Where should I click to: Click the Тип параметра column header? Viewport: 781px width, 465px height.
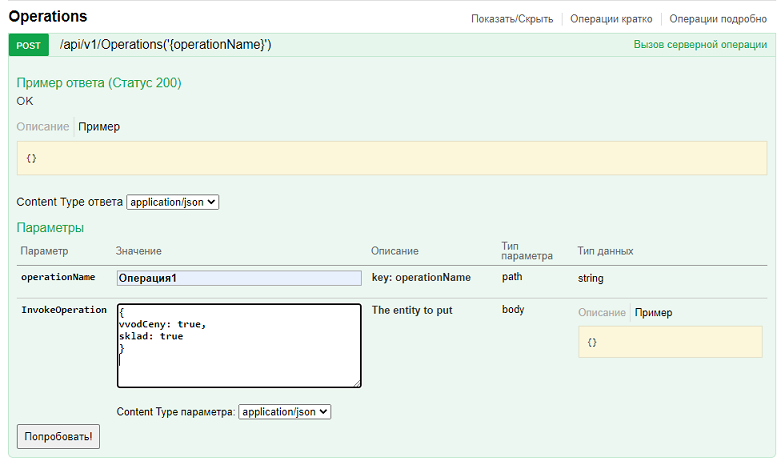pyautogui.click(x=526, y=251)
